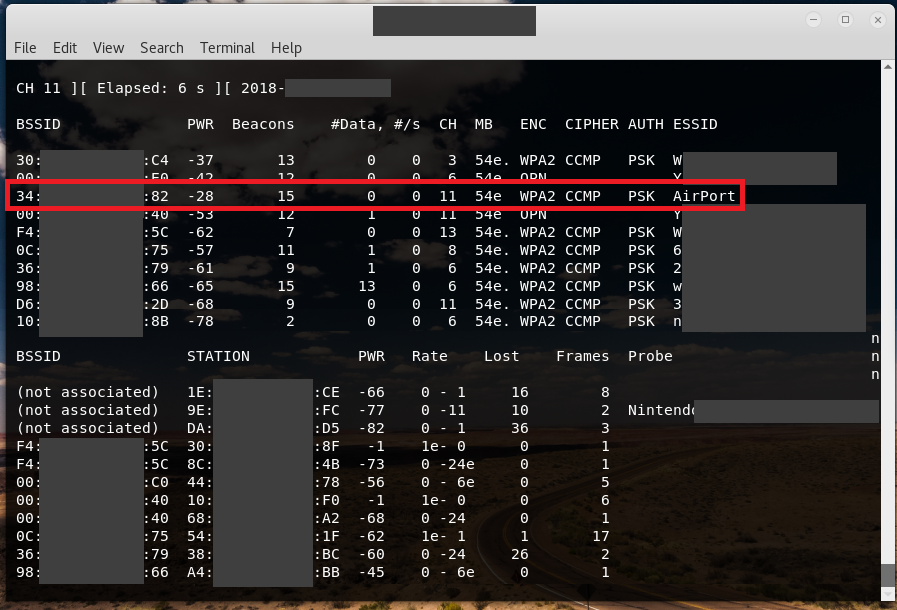Click the :8B BSSID suffix
897x610 pixels.
pyautogui.click(x=156, y=322)
